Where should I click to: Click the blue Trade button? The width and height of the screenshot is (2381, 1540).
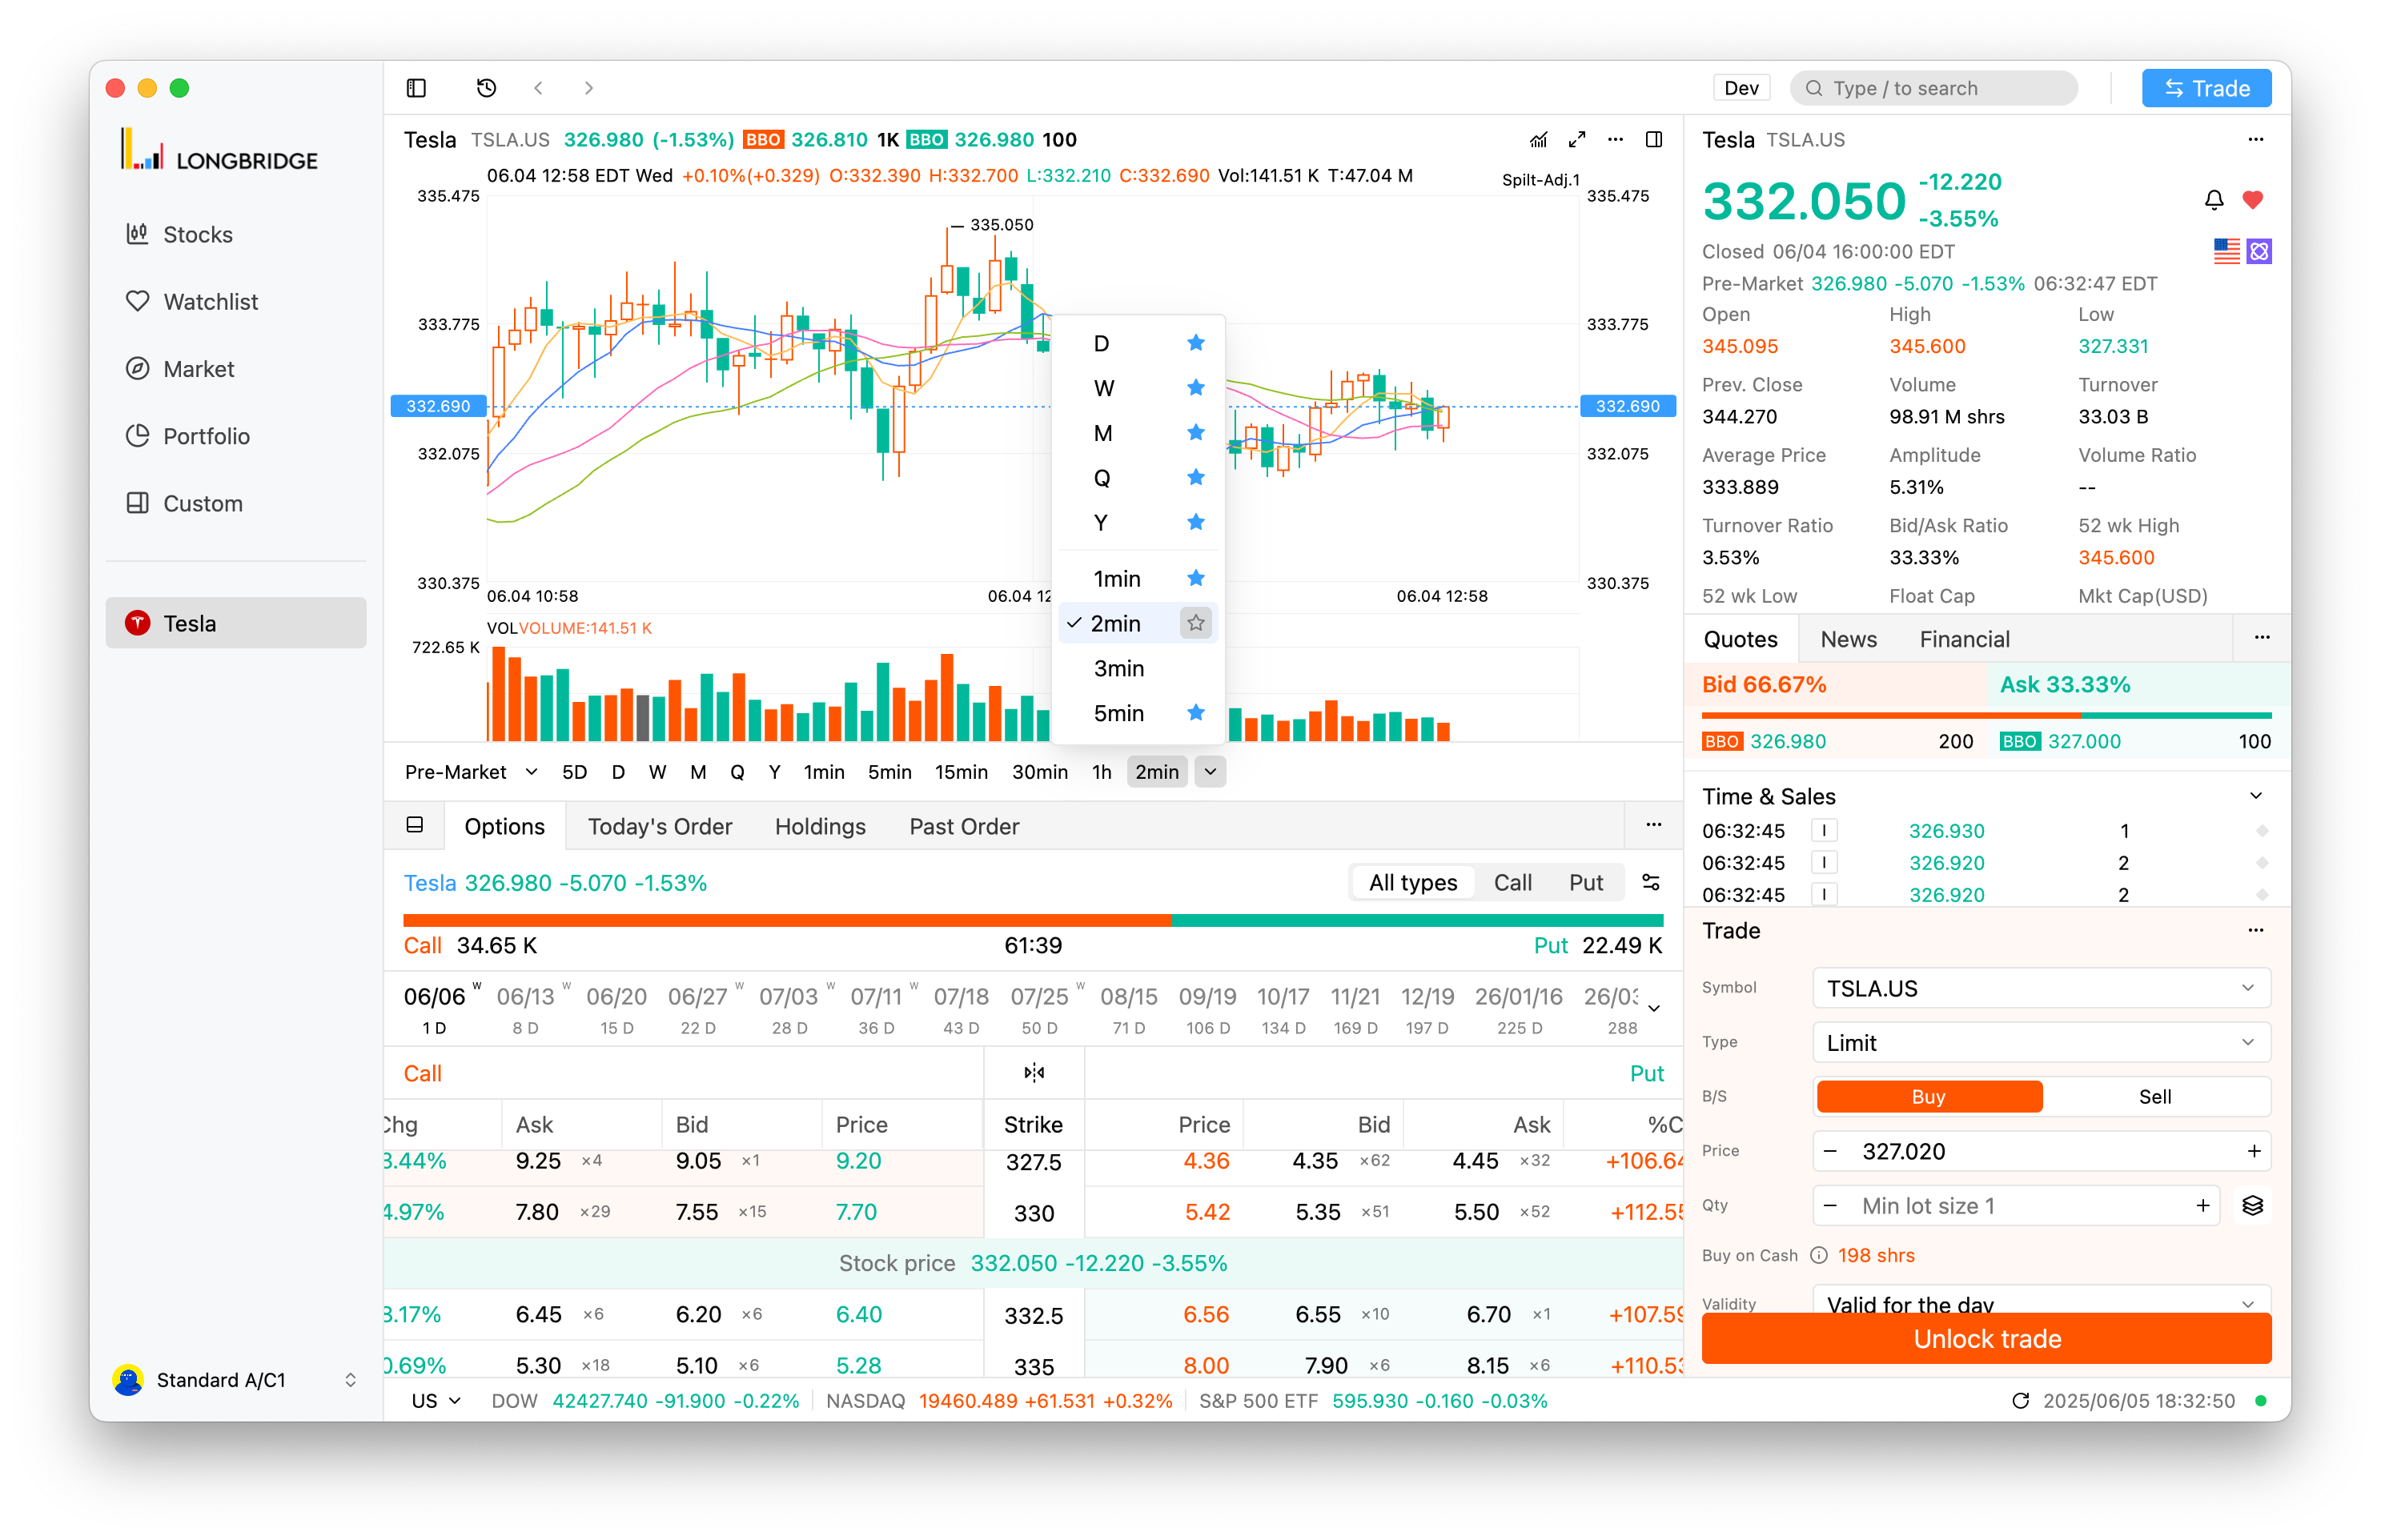[x=2206, y=88]
